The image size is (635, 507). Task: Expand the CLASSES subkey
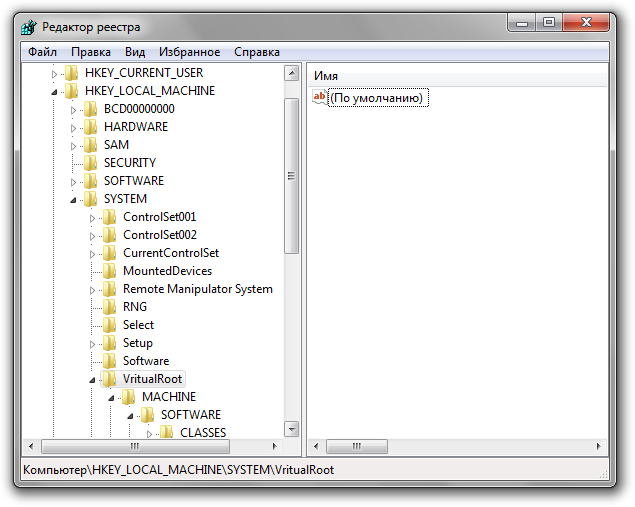click(150, 433)
